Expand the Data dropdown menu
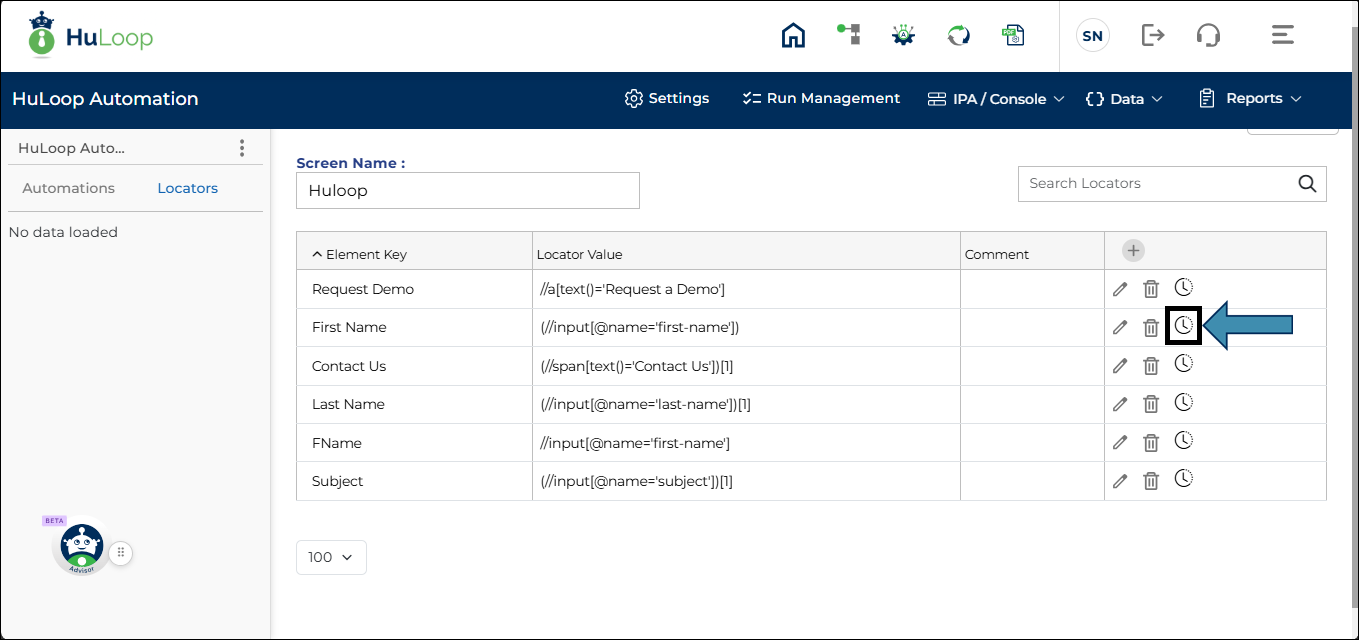The width and height of the screenshot is (1359, 640). coord(1125,99)
